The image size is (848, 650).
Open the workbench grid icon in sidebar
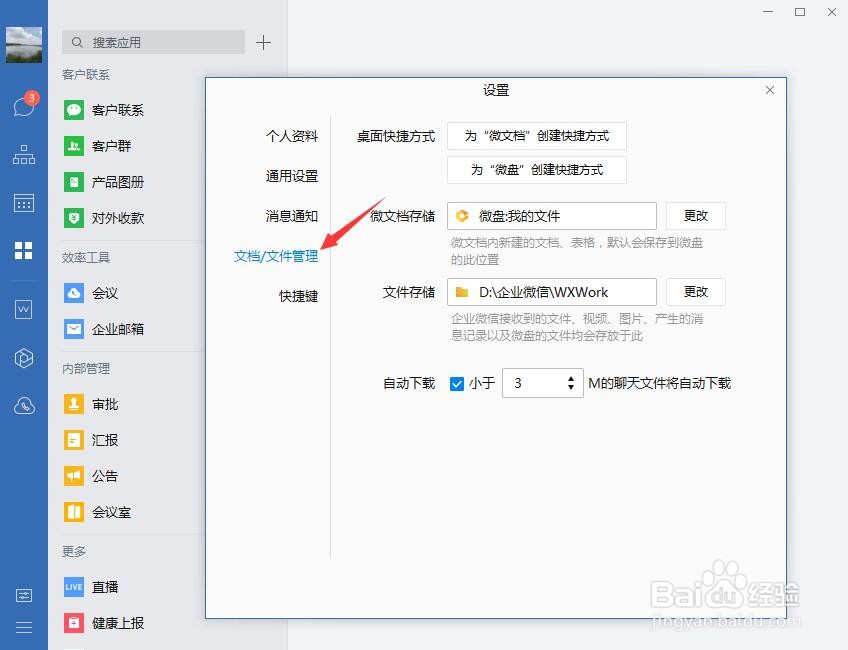pos(23,250)
